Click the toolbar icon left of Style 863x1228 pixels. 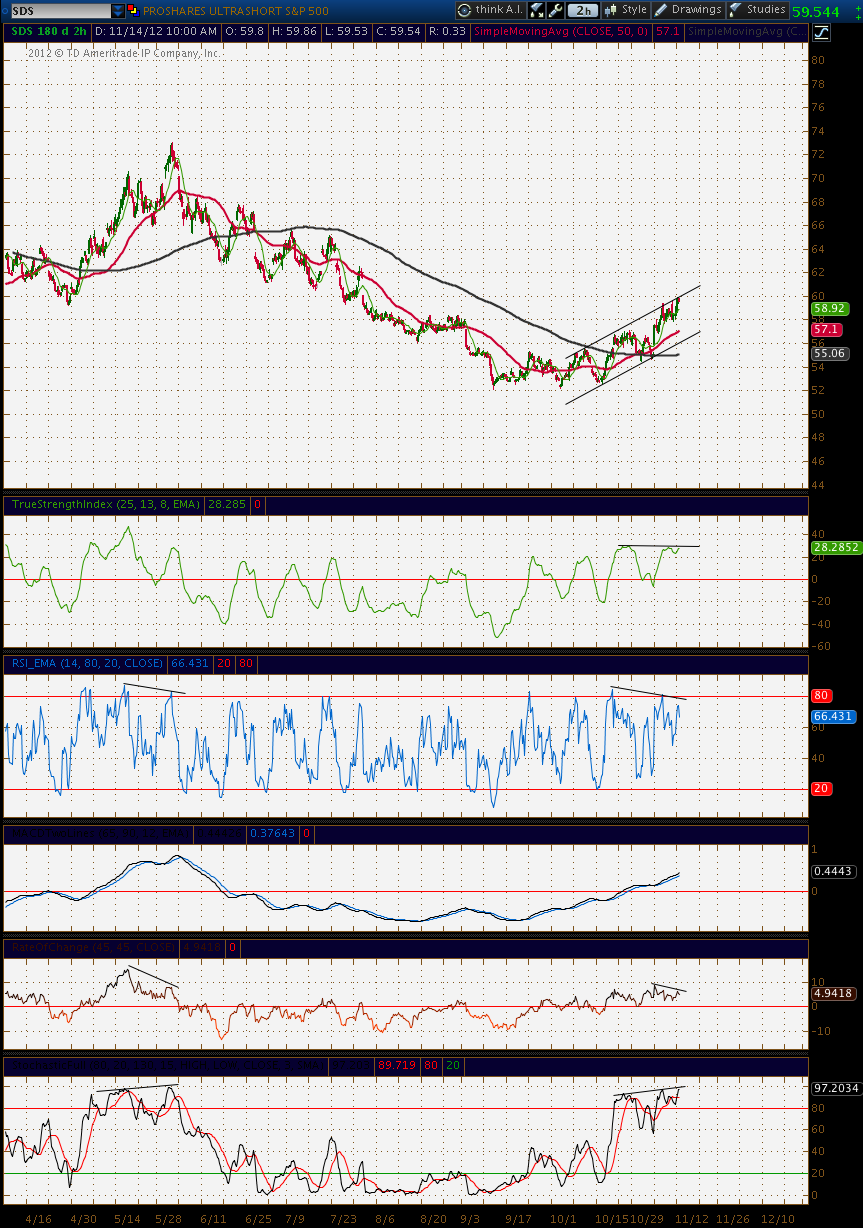(x=610, y=11)
